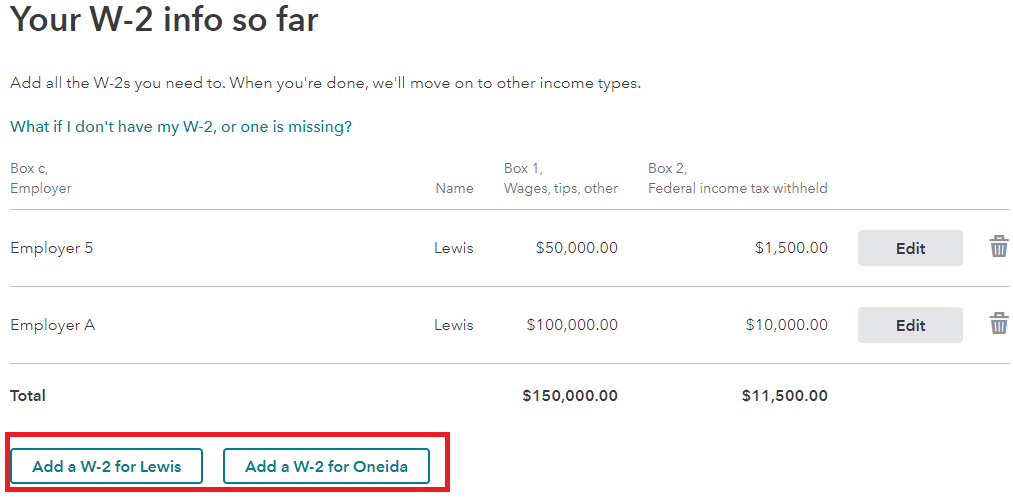Click the "Your W-2 info so far" heading
Image resolution: width=1013 pixels, height=498 pixels.
165,20
